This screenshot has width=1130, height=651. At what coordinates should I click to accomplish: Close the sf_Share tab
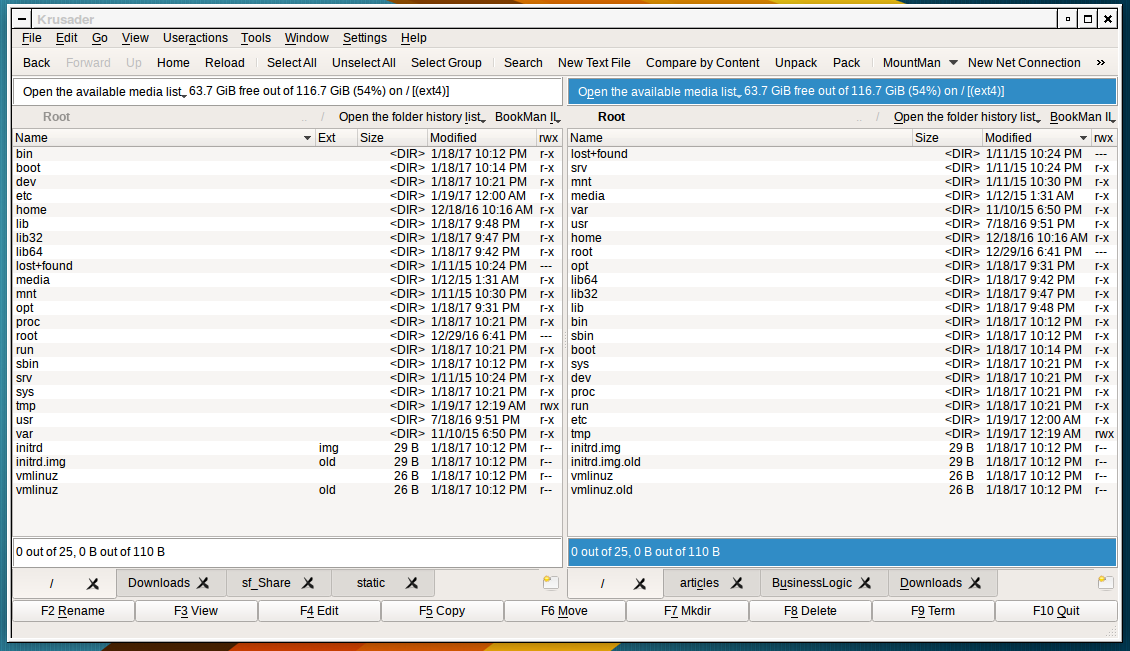click(308, 583)
